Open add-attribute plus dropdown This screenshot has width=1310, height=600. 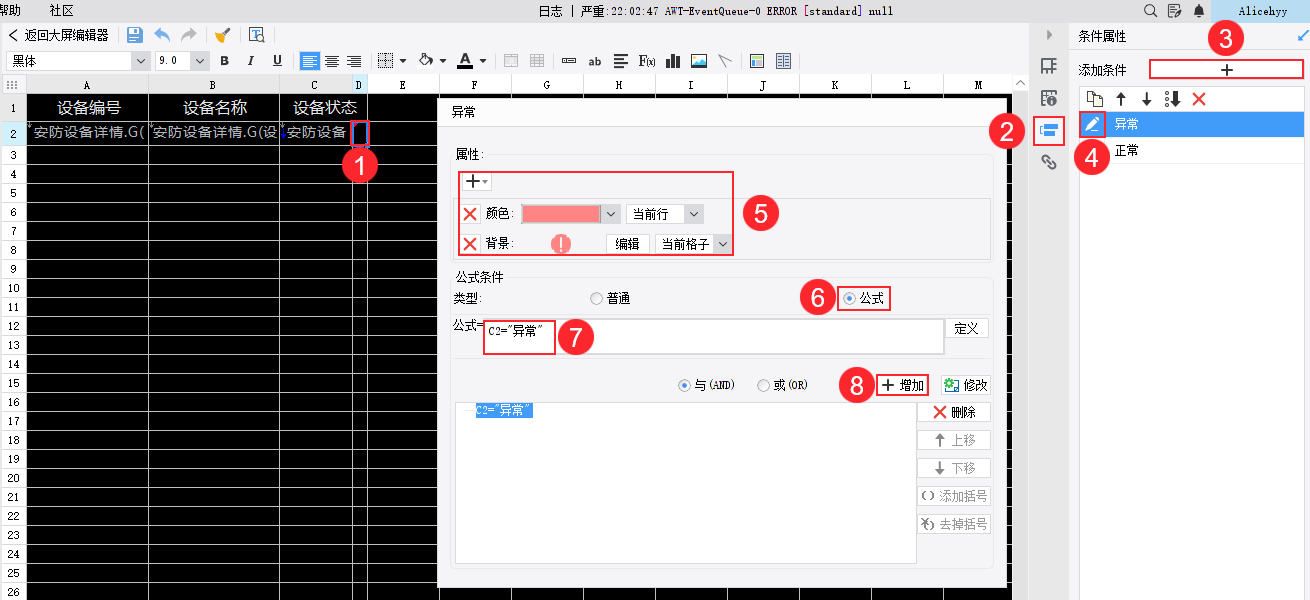475,182
